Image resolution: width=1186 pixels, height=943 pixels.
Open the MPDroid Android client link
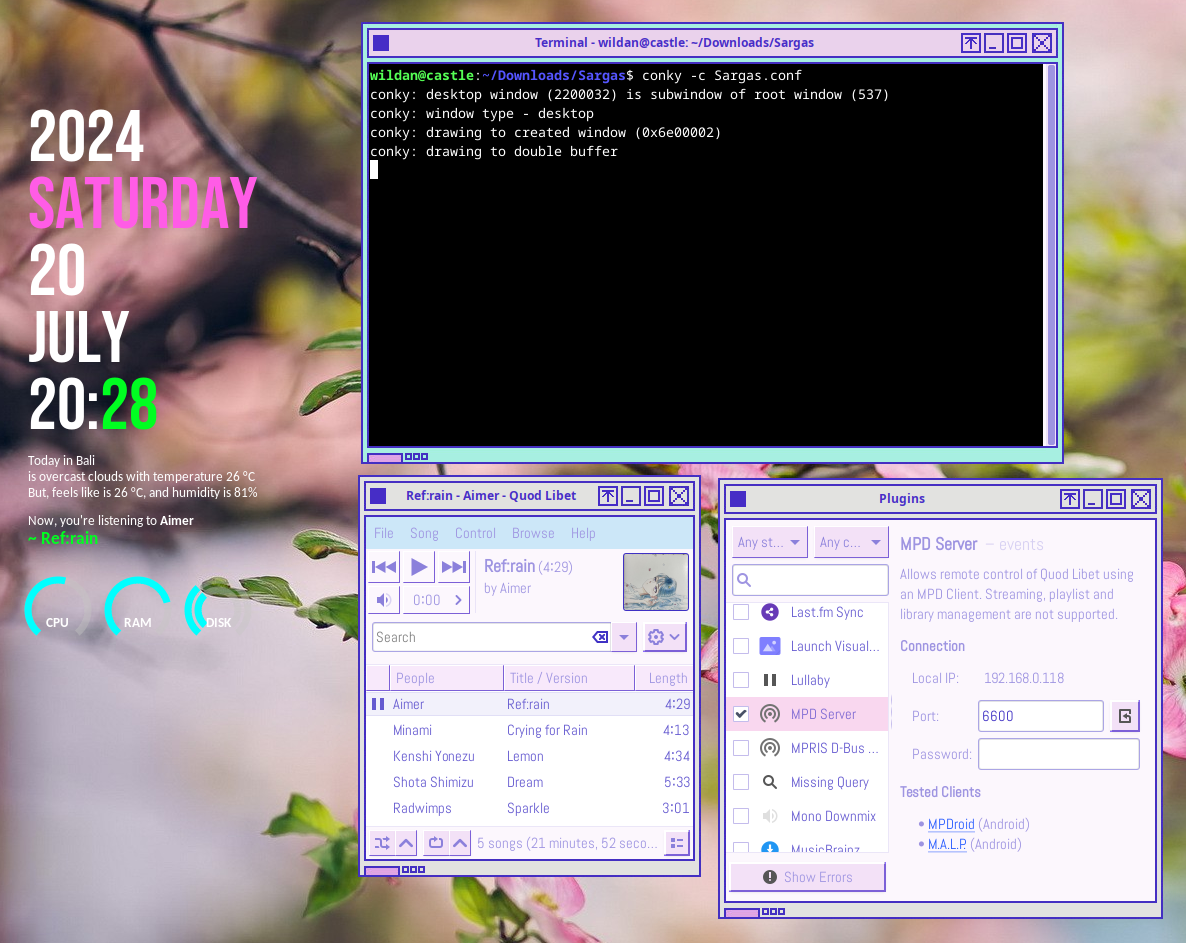point(950,824)
